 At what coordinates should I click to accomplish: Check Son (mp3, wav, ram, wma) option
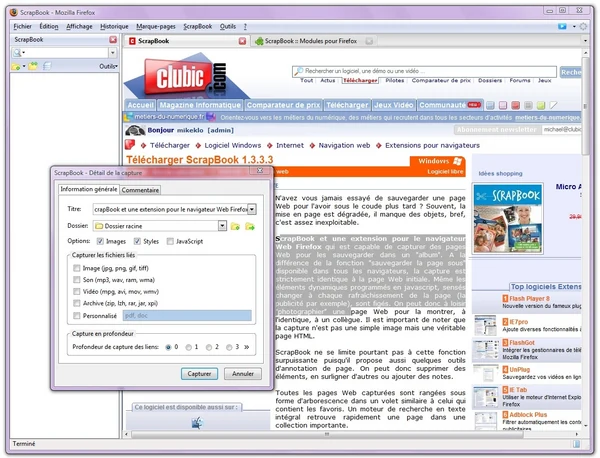(77, 280)
